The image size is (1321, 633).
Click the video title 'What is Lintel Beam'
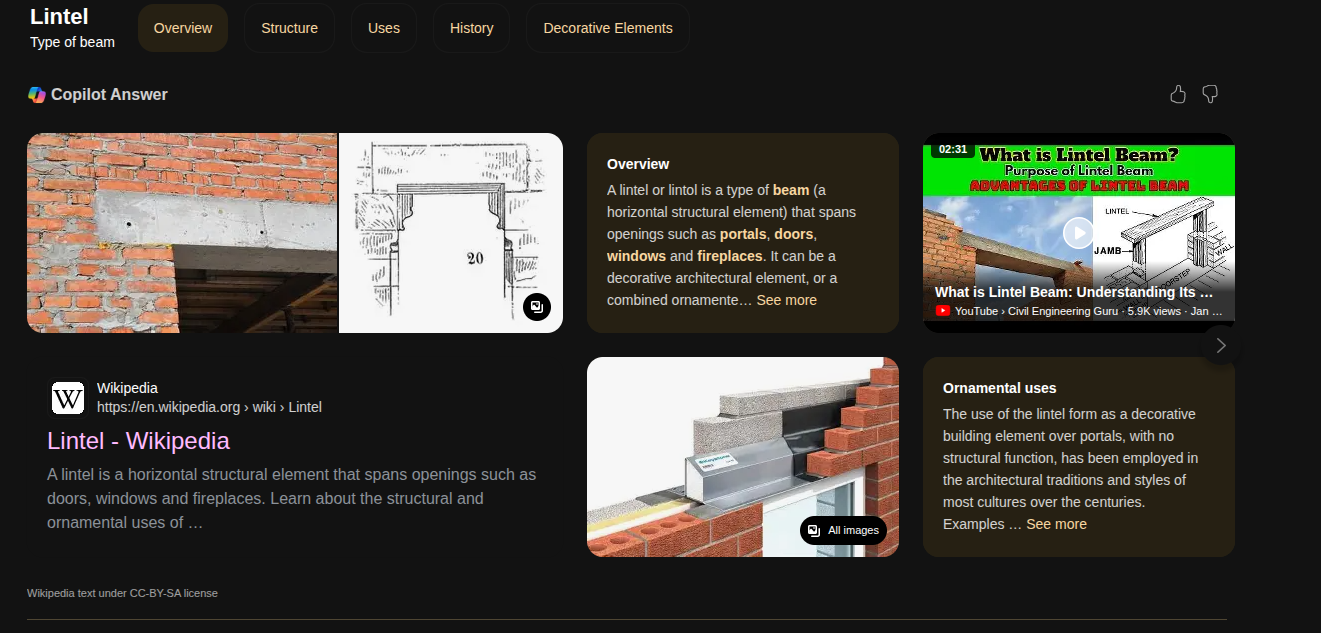point(1074,292)
